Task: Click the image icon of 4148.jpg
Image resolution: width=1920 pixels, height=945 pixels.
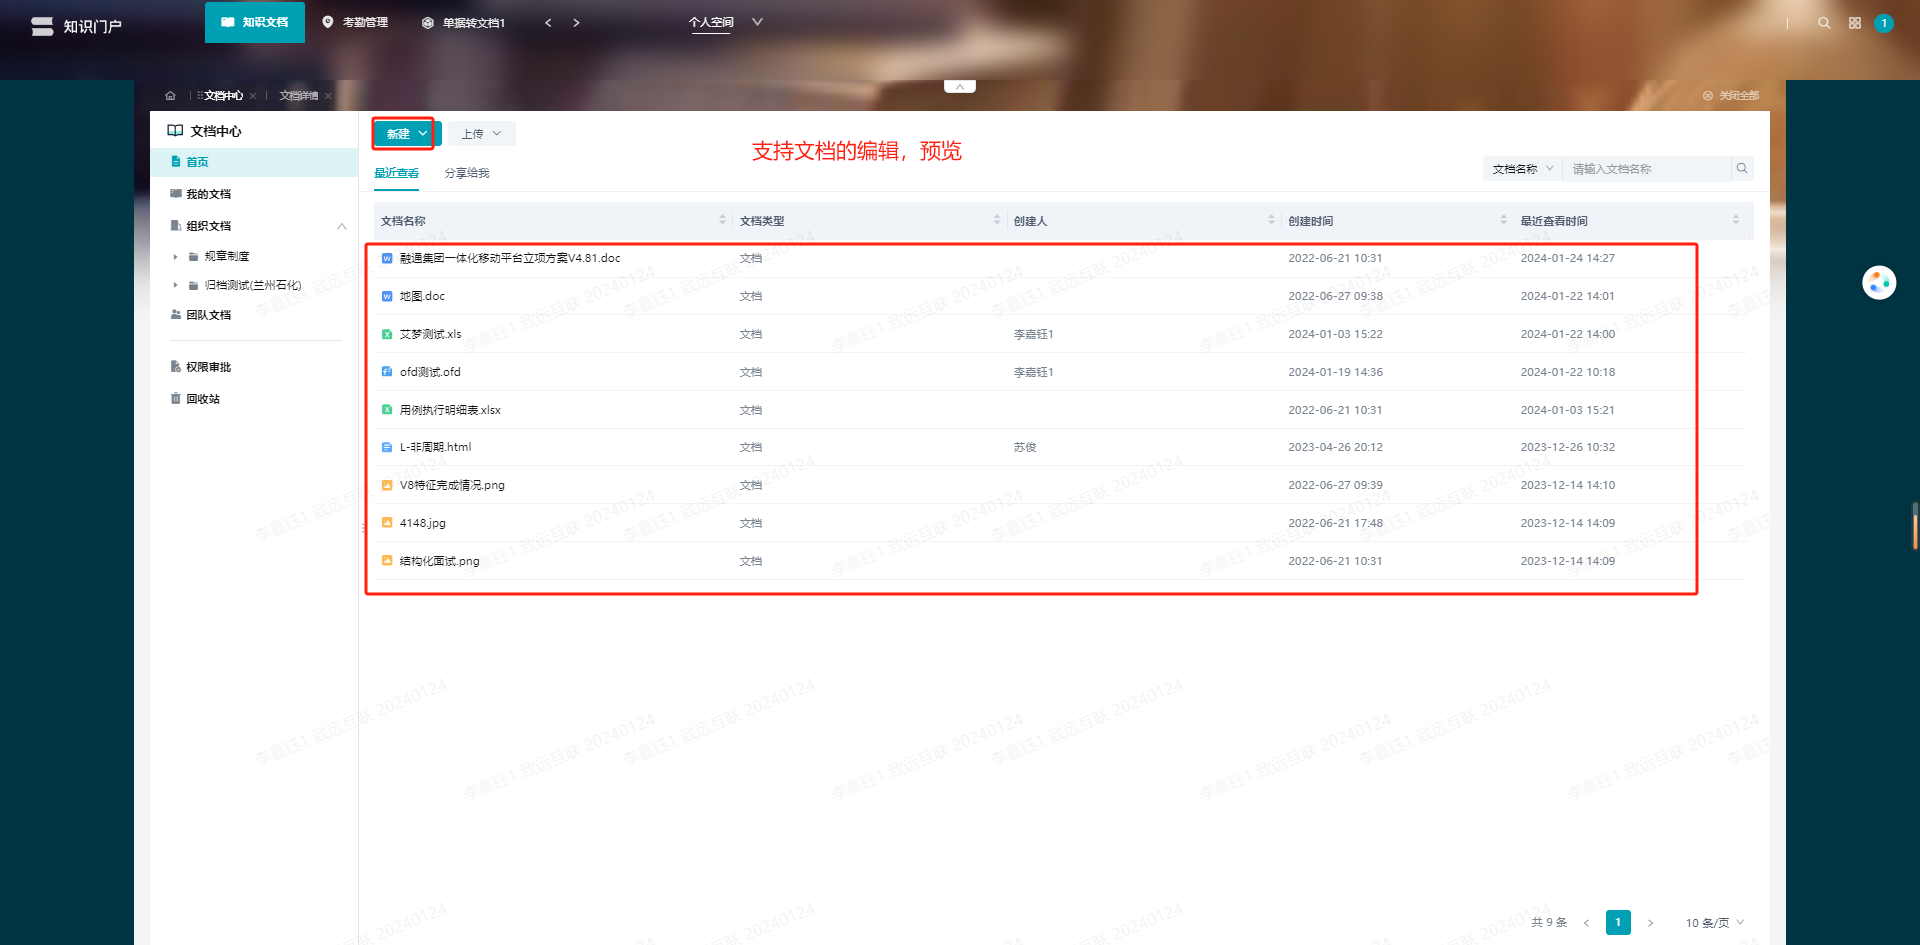Action: click(x=387, y=523)
